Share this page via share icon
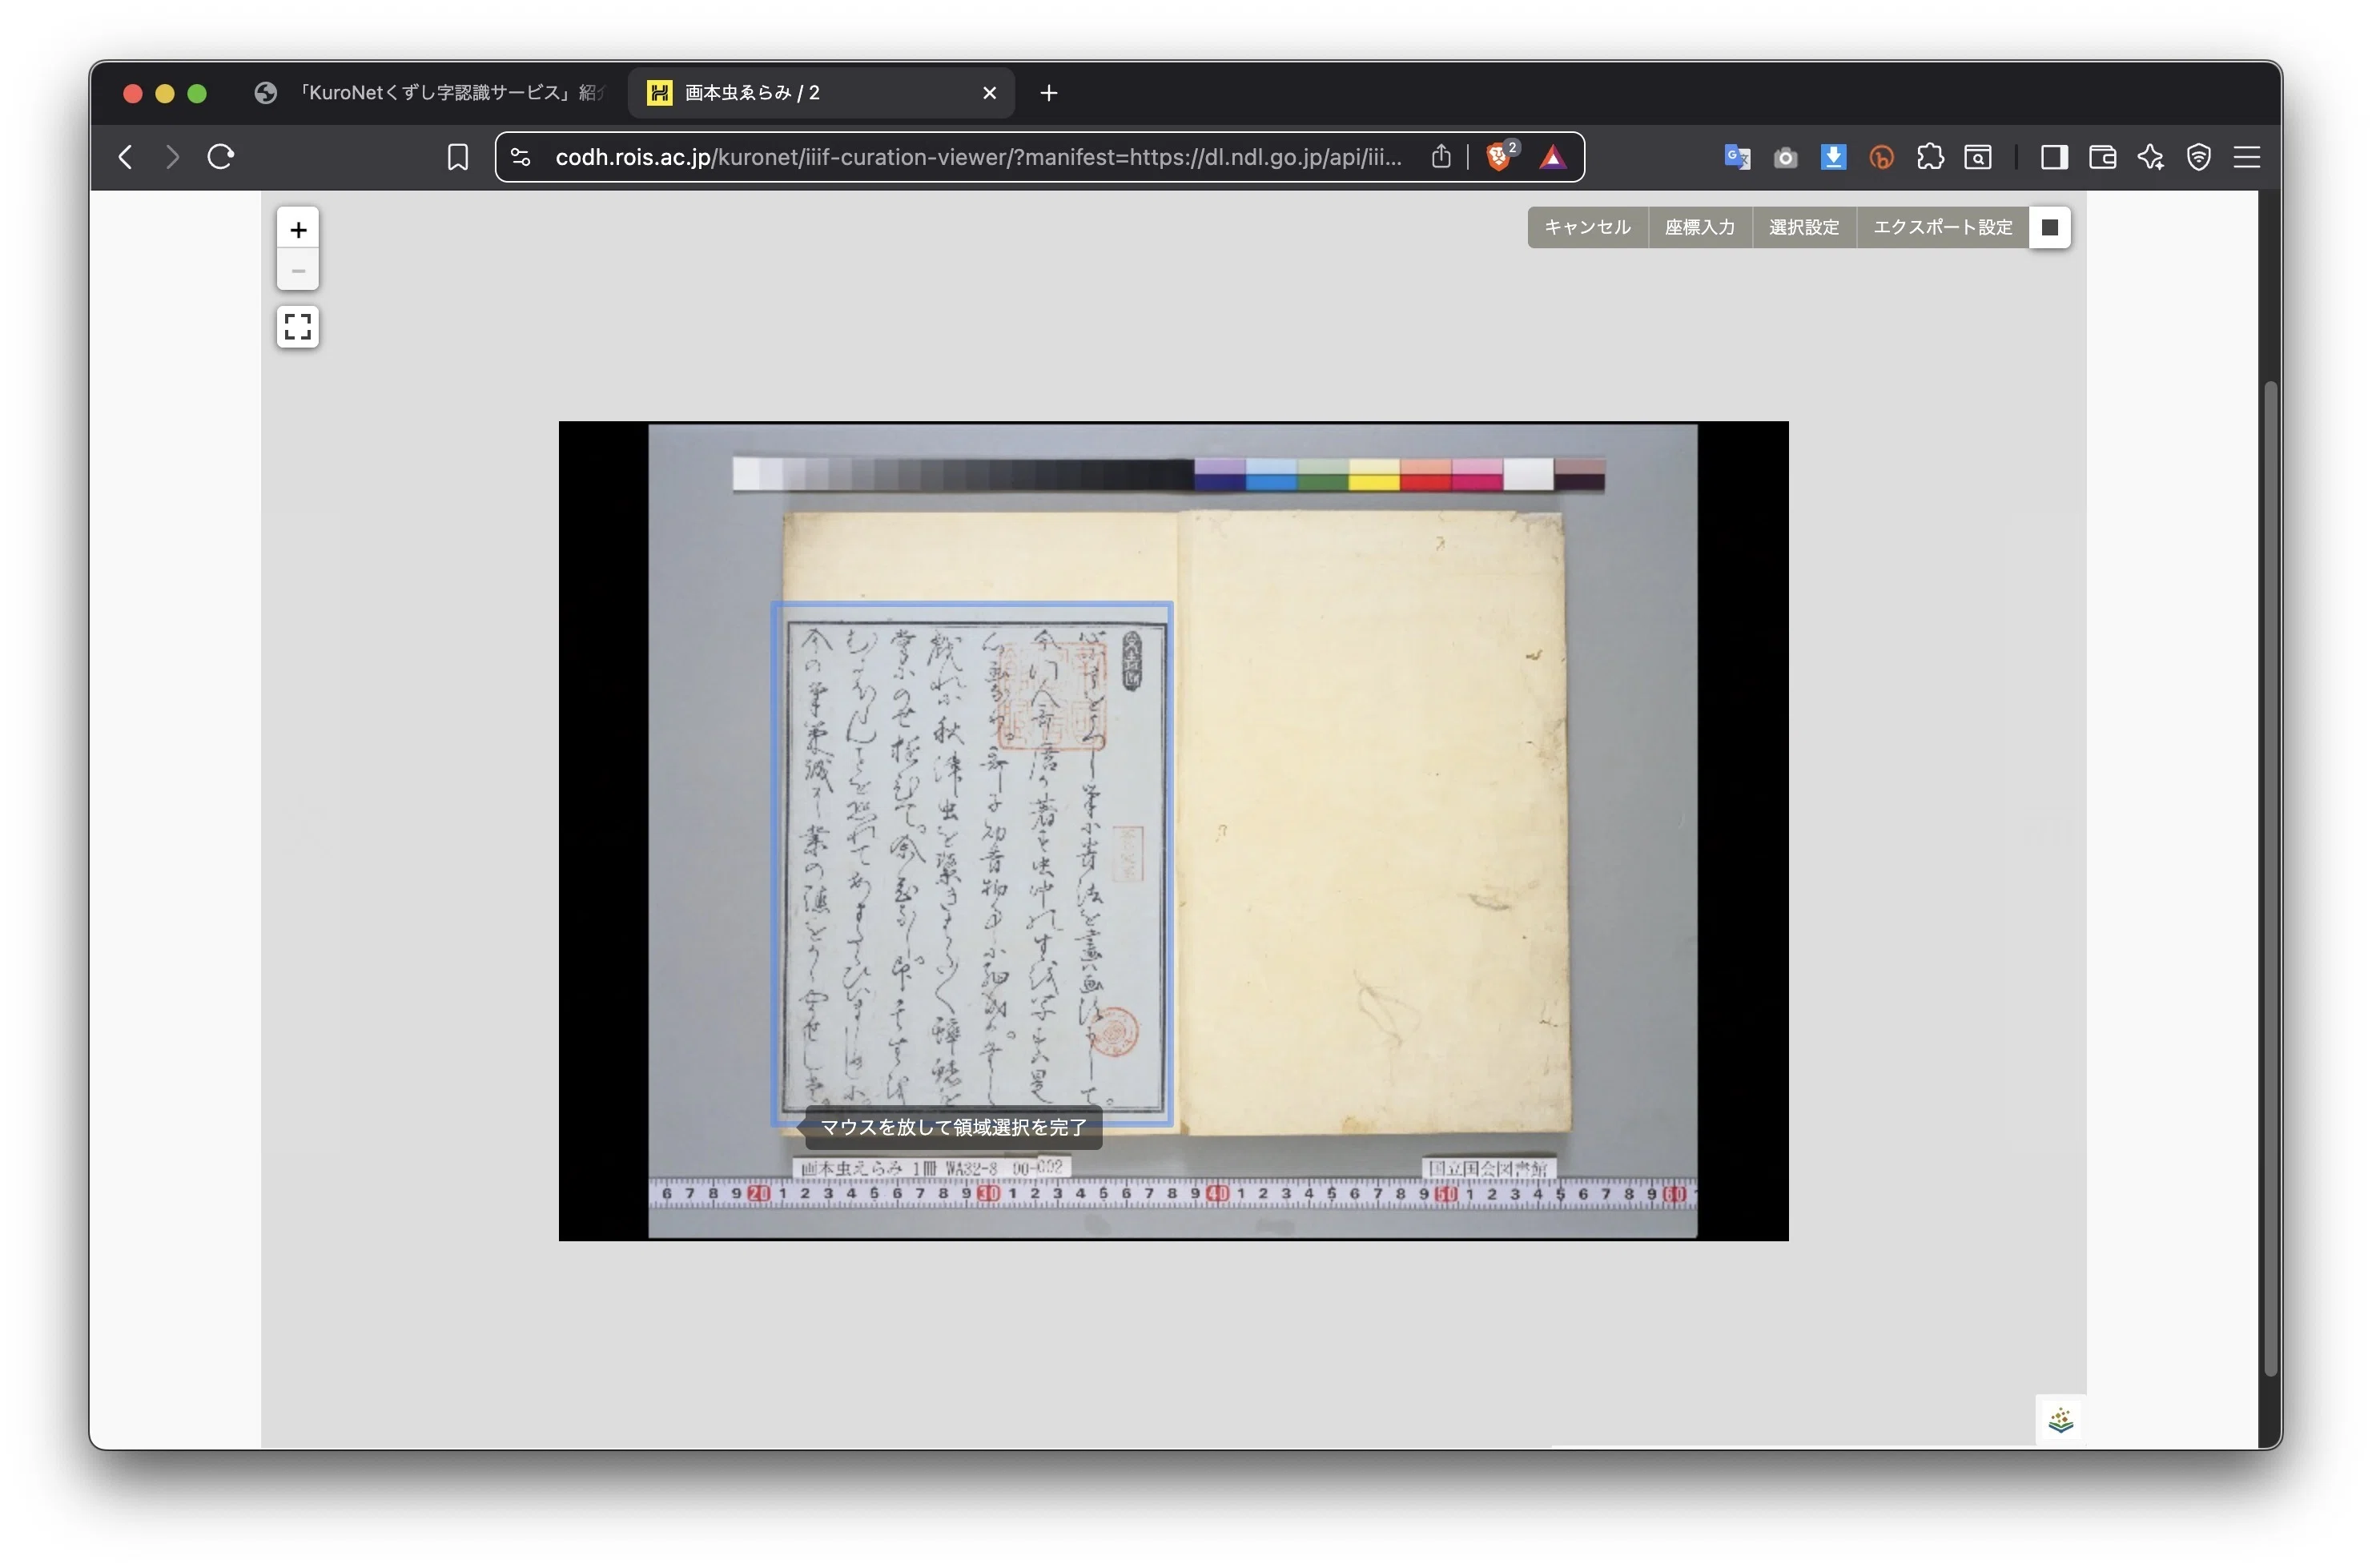Screen dimensions: 2372x1568 tap(1440, 157)
